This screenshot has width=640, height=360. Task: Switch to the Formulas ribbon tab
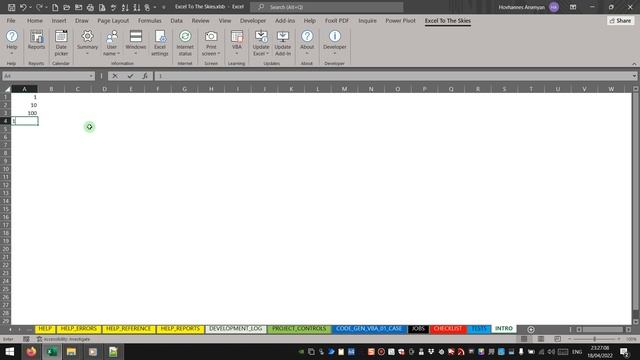pyautogui.click(x=149, y=20)
